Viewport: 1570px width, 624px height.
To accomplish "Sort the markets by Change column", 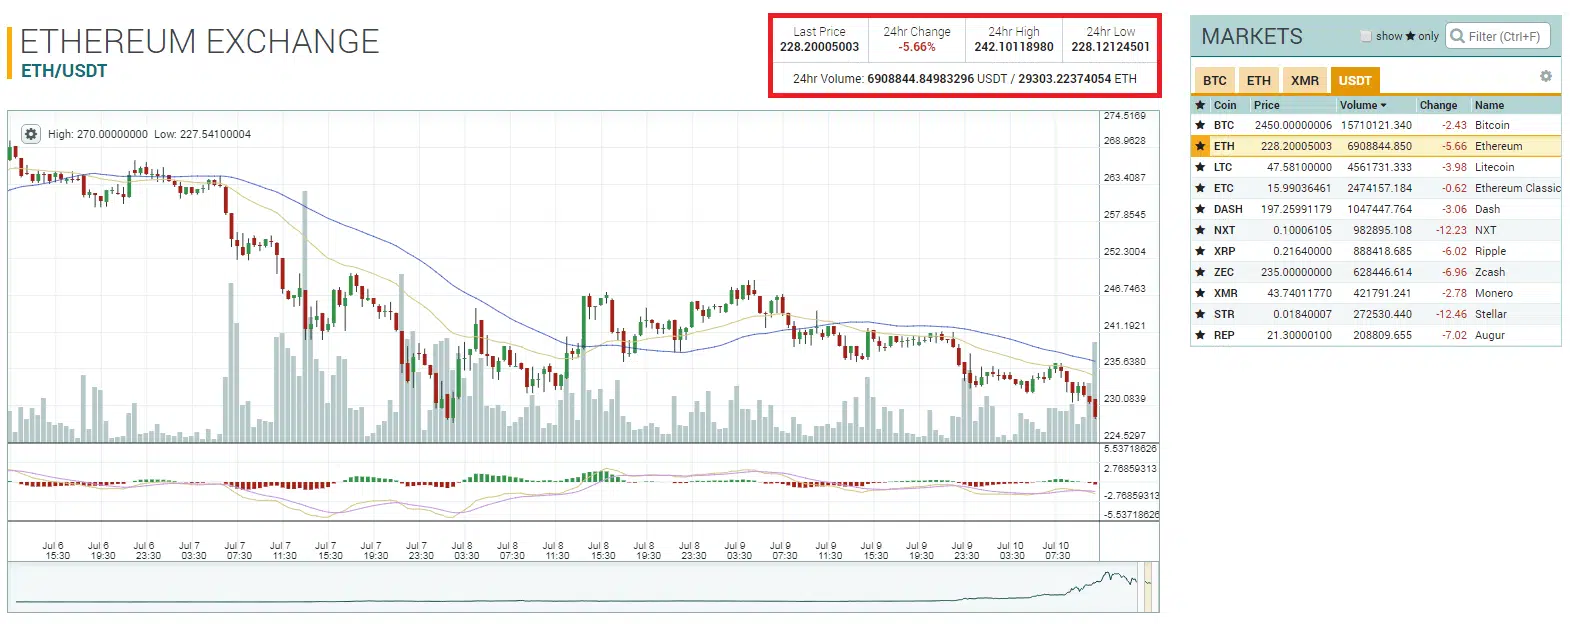I will [1438, 105].
